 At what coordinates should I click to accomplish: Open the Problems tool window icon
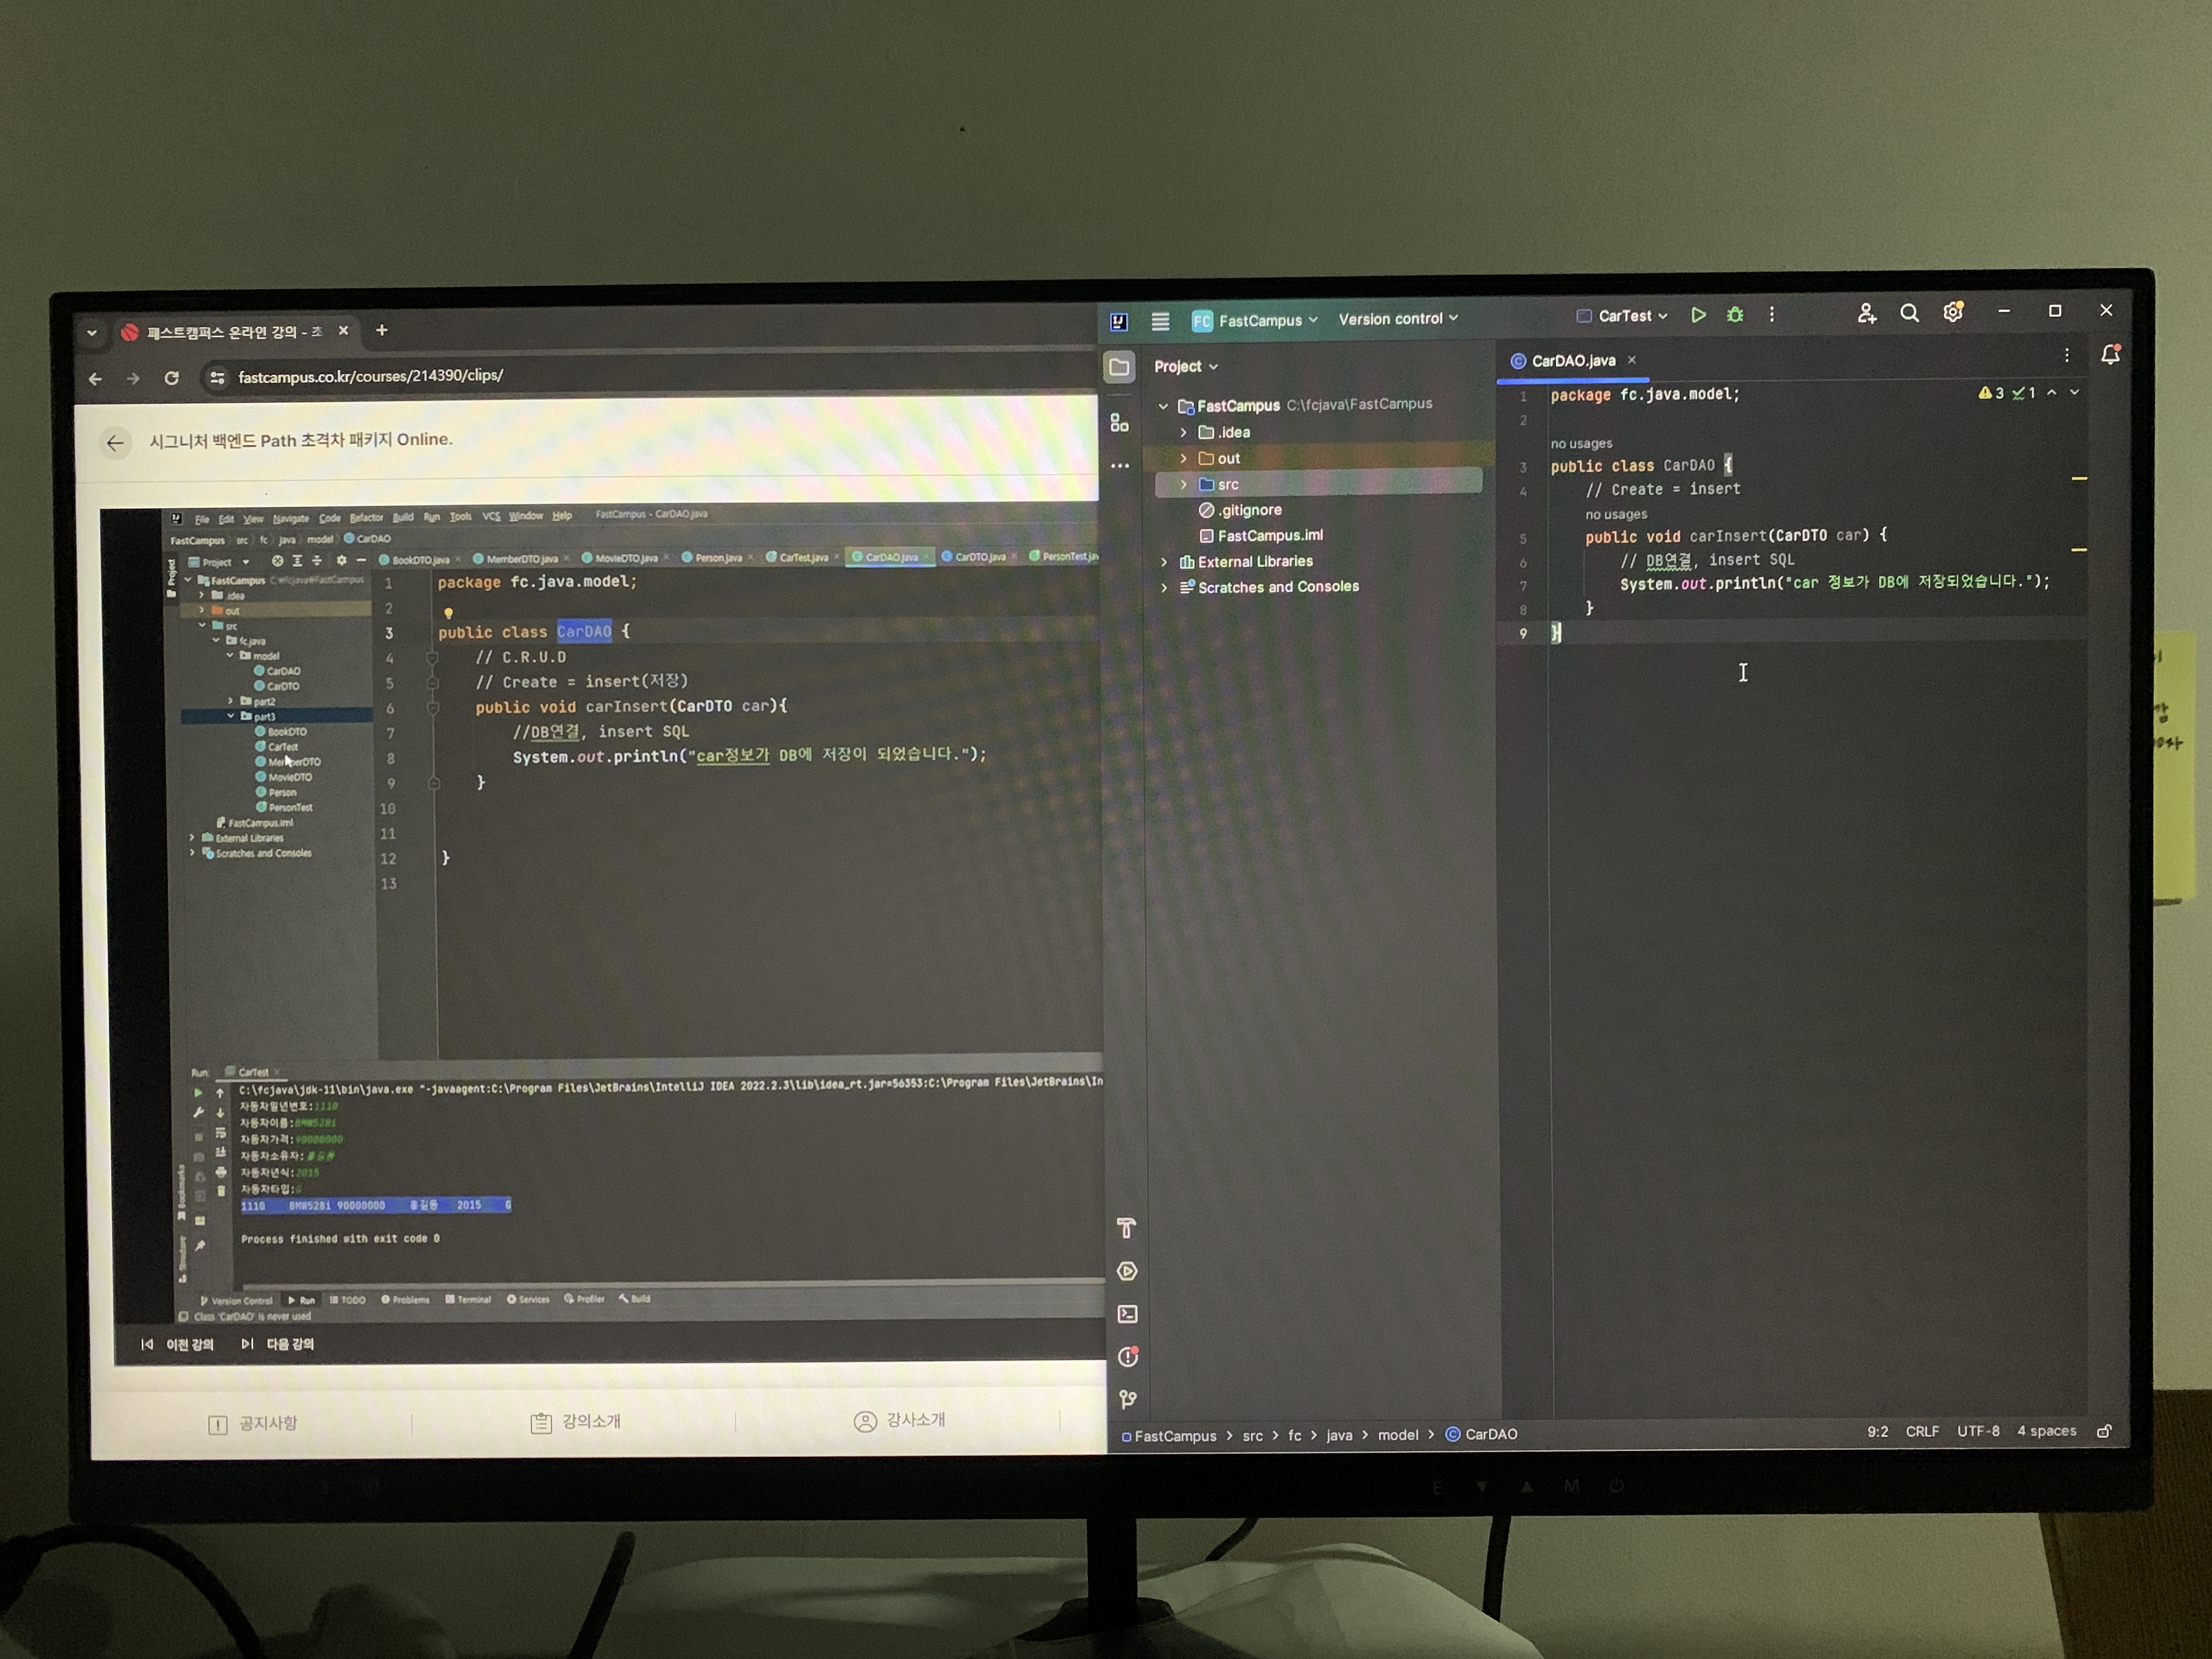(1127, 1357)
